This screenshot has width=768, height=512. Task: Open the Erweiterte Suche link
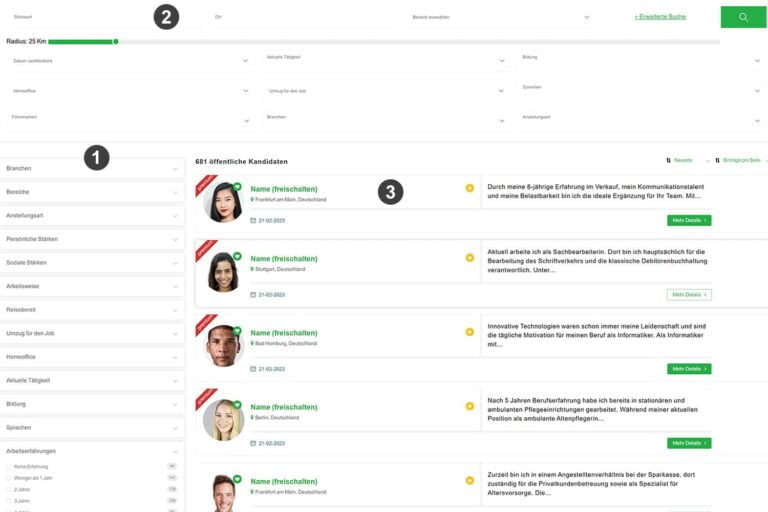(660, 17)
